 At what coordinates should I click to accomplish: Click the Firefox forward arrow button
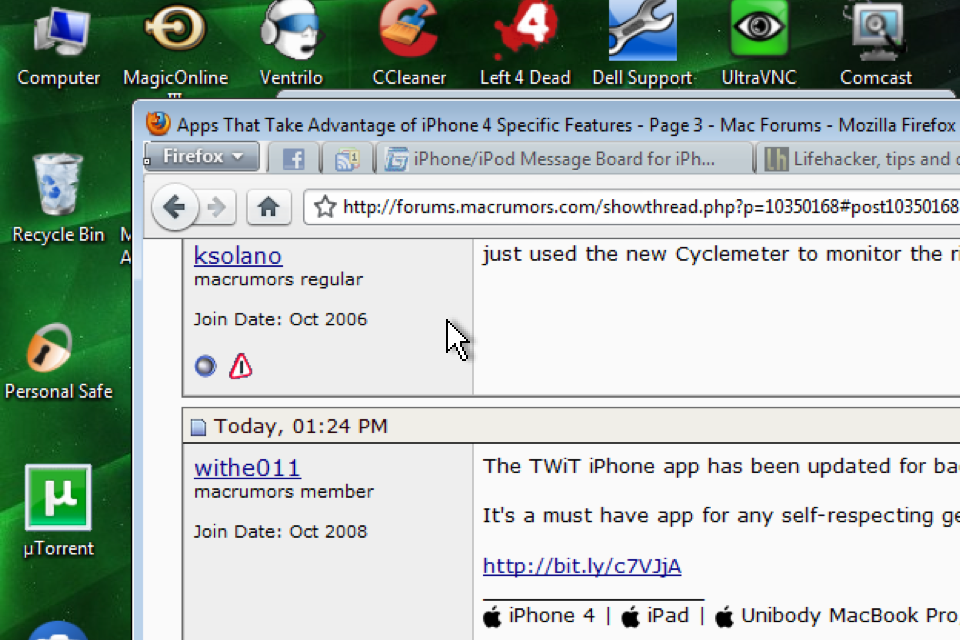[216, 208]
